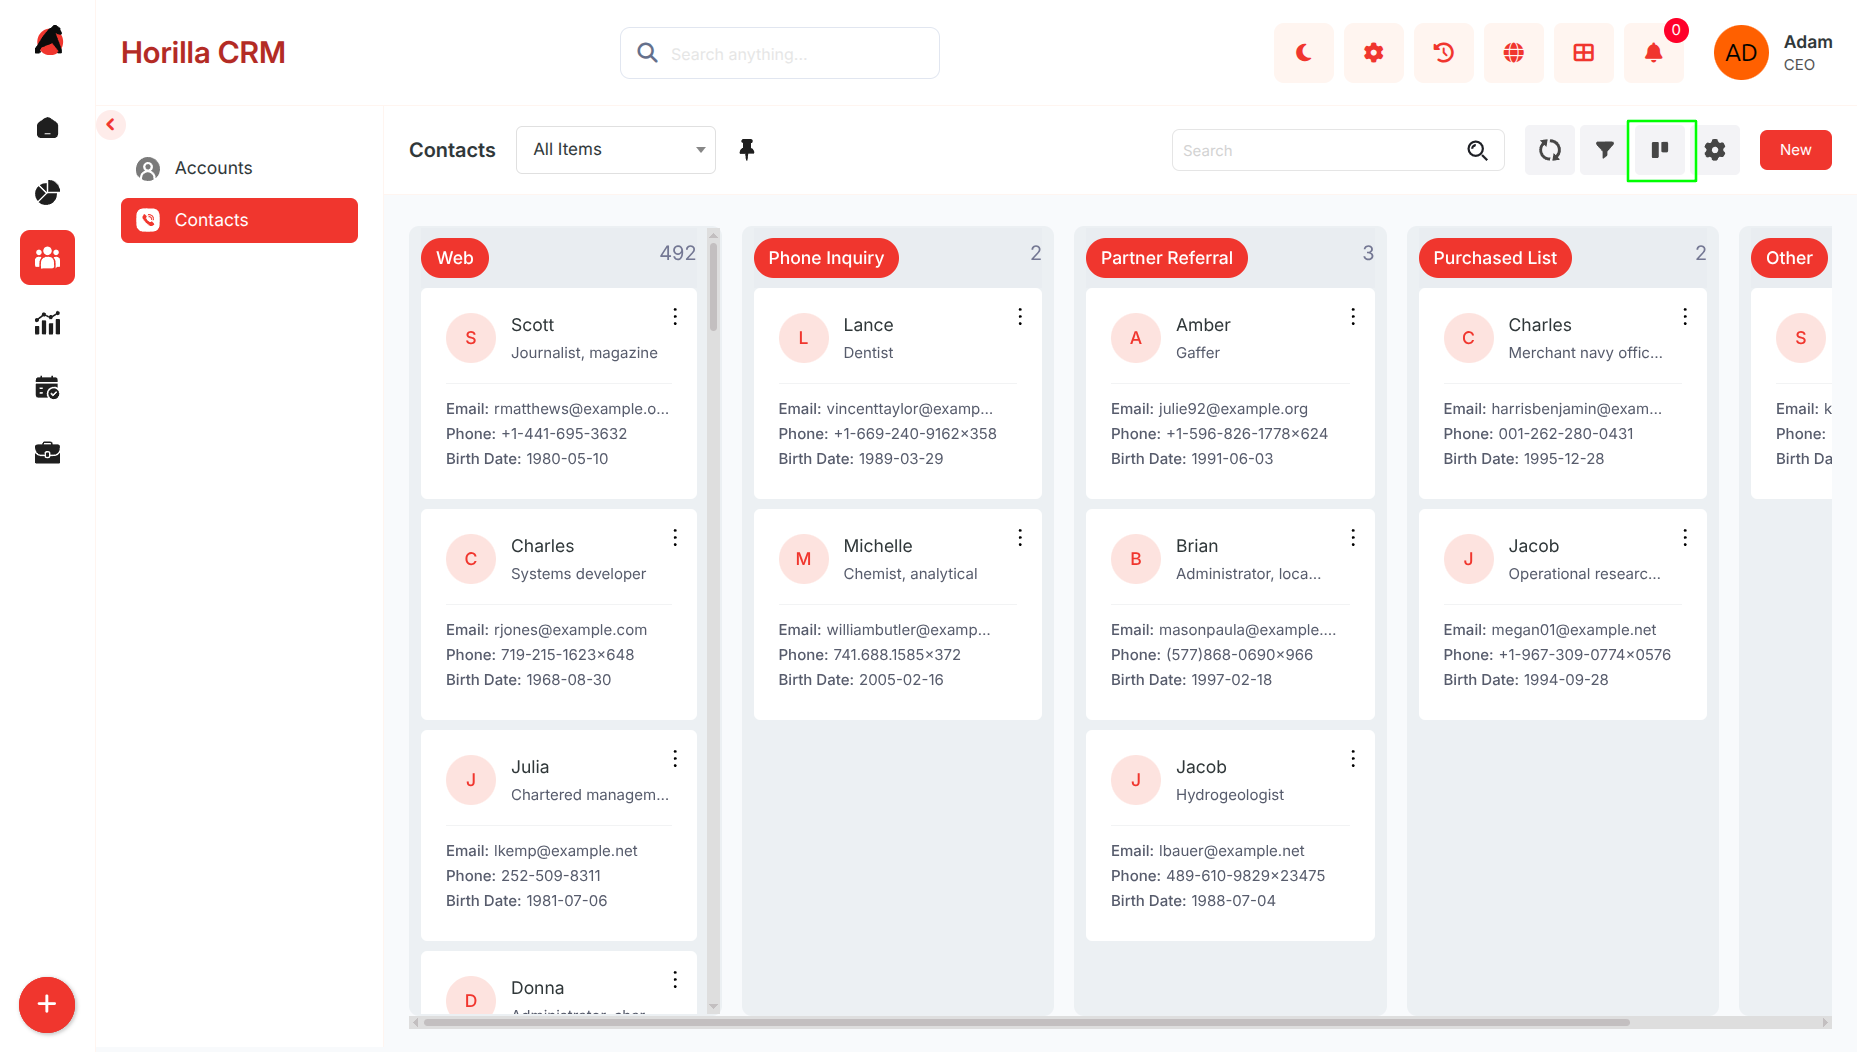Create a New contact
This screenshot has width=1857, height=1052.
point(1795,150)
